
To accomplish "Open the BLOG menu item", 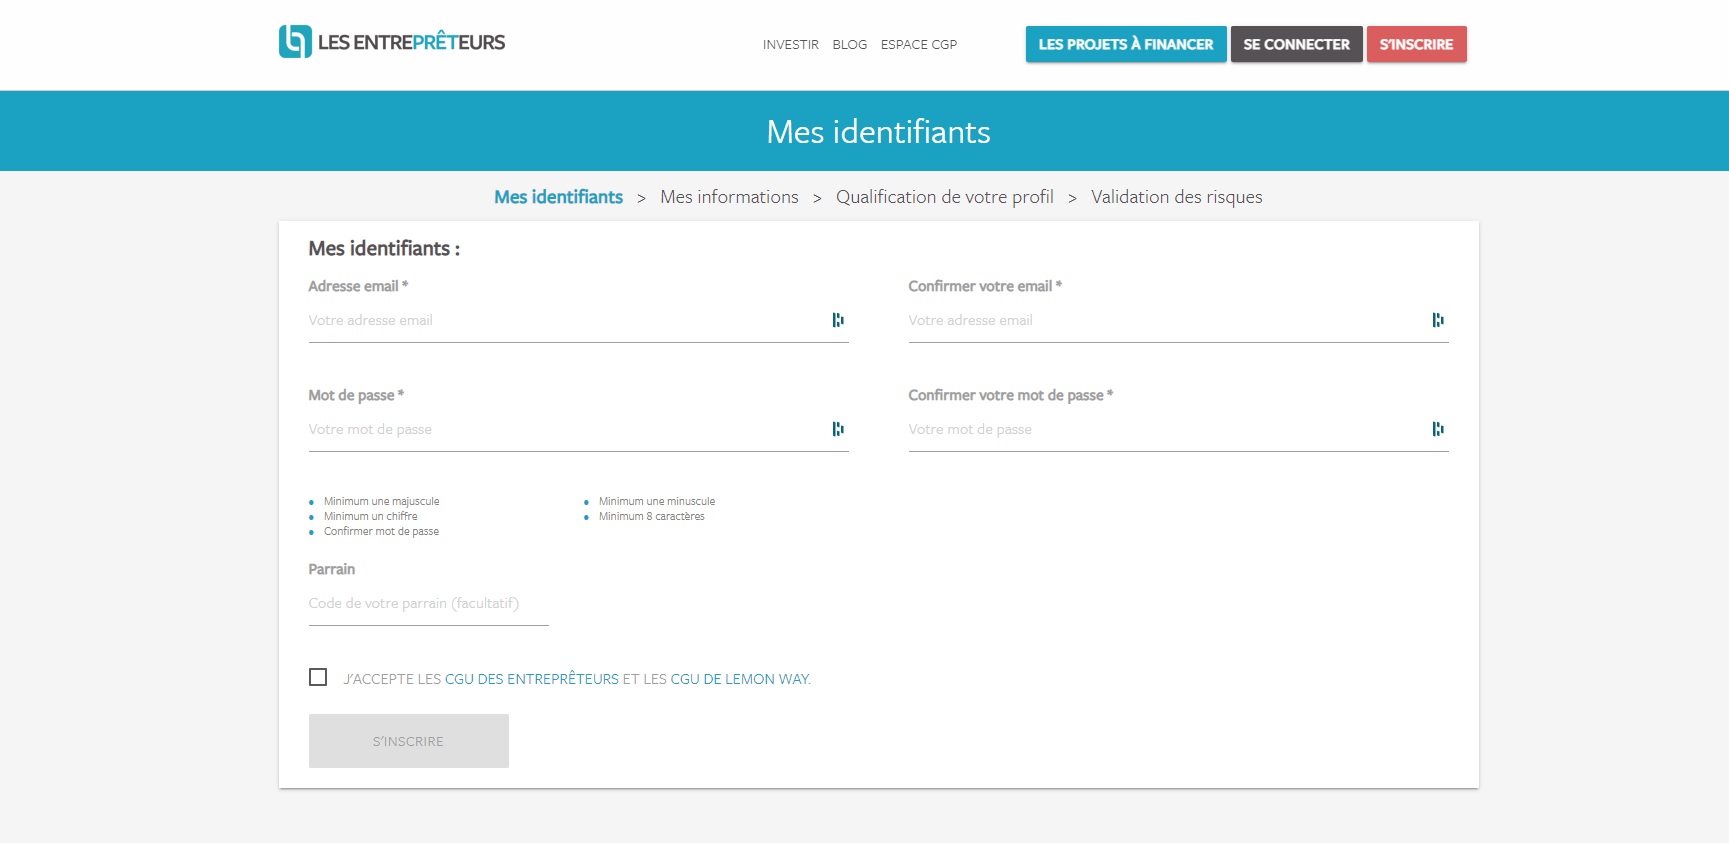I will (850, 45).
